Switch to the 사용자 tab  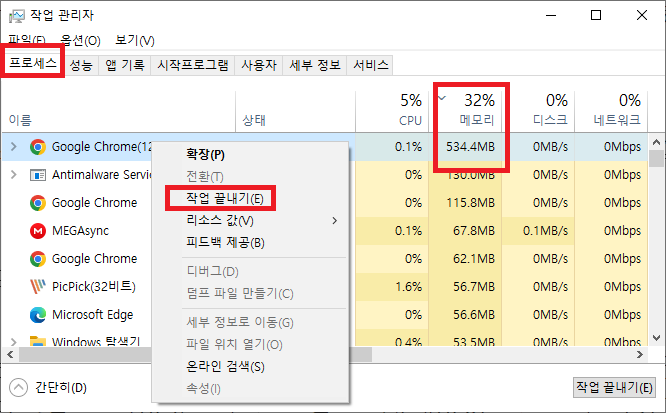(x=259, y=65)
